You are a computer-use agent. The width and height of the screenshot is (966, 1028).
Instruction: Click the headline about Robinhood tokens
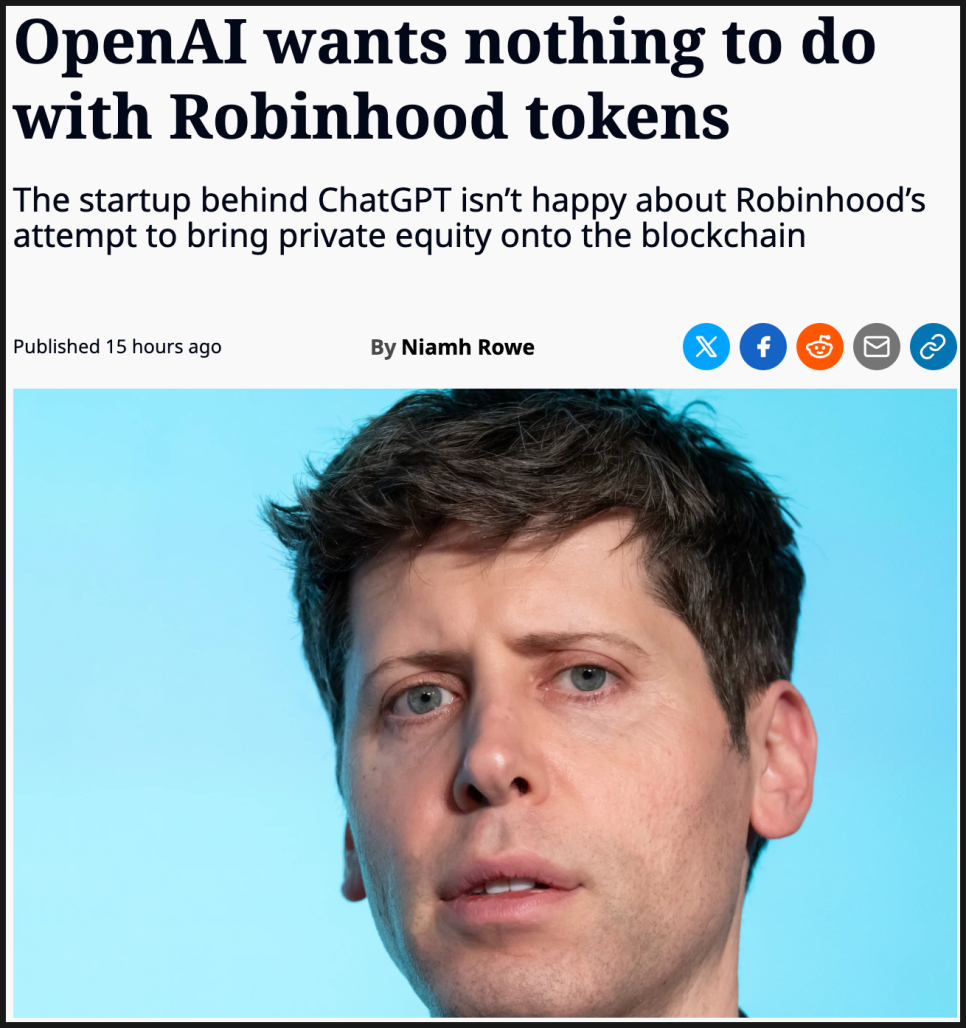445,79
